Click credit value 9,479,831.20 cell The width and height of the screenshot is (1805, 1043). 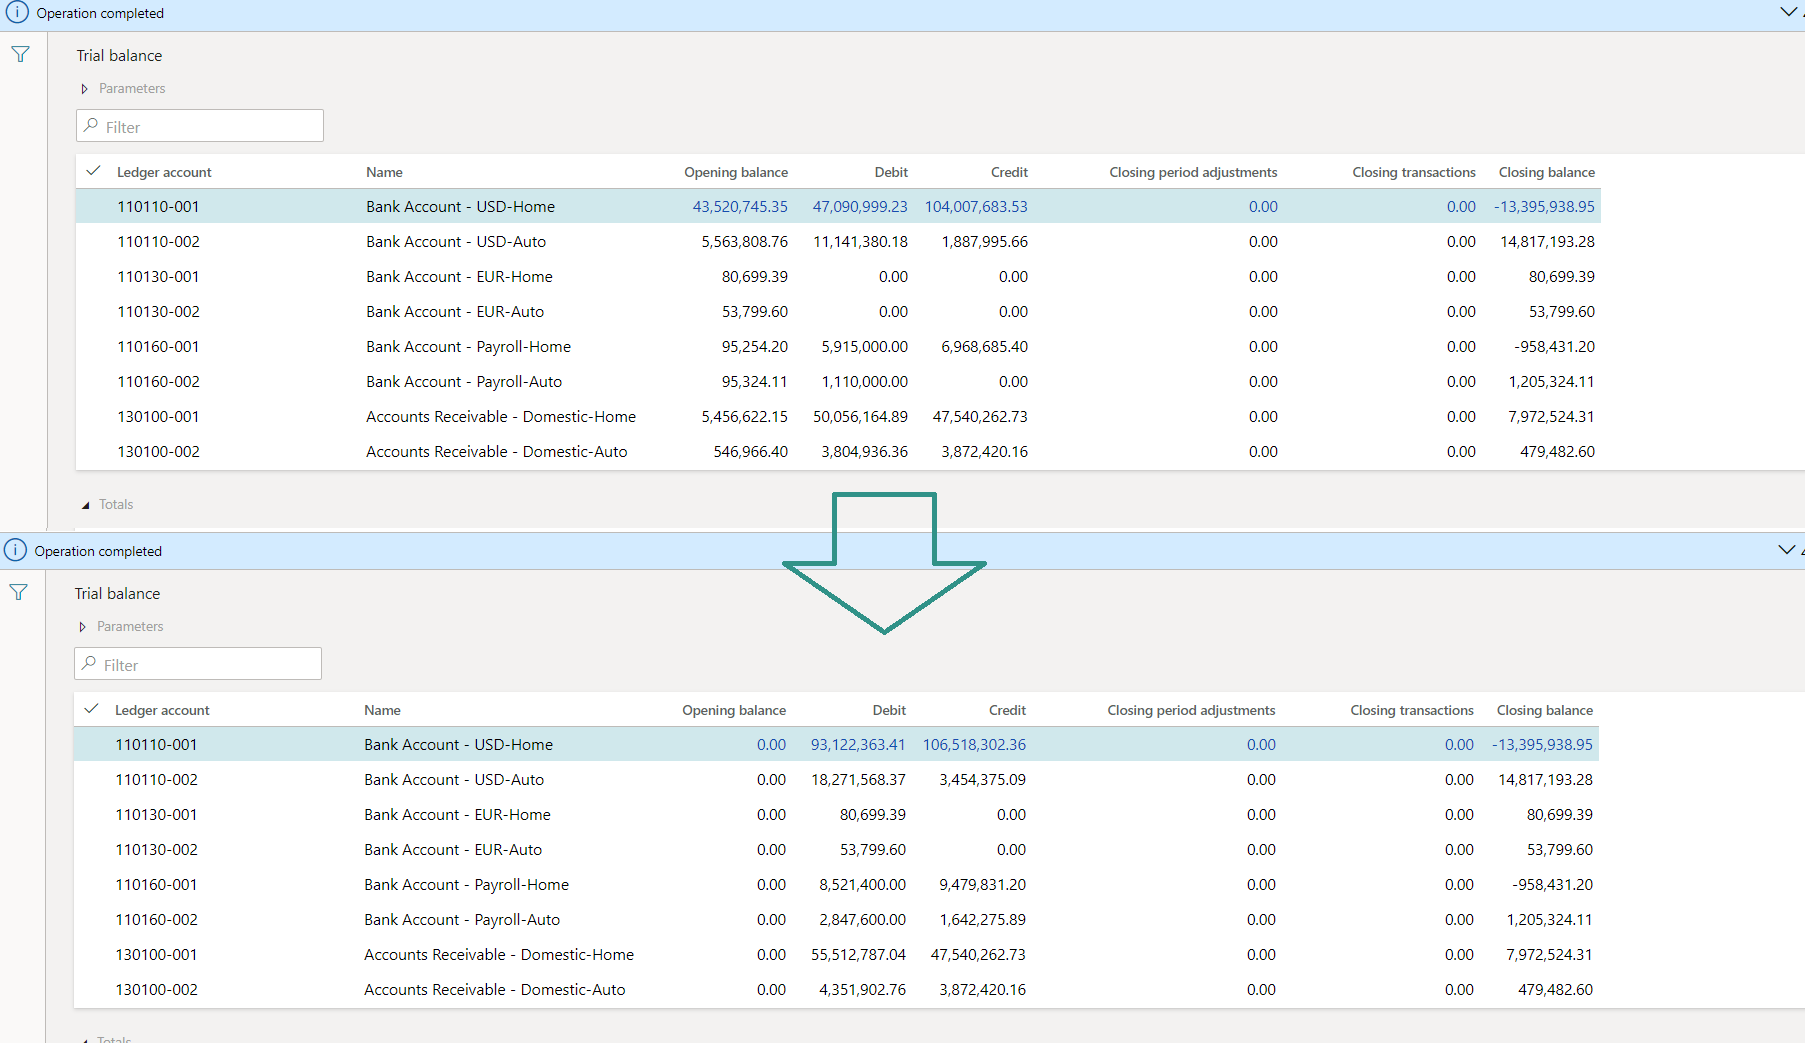[x=982, y=884]
